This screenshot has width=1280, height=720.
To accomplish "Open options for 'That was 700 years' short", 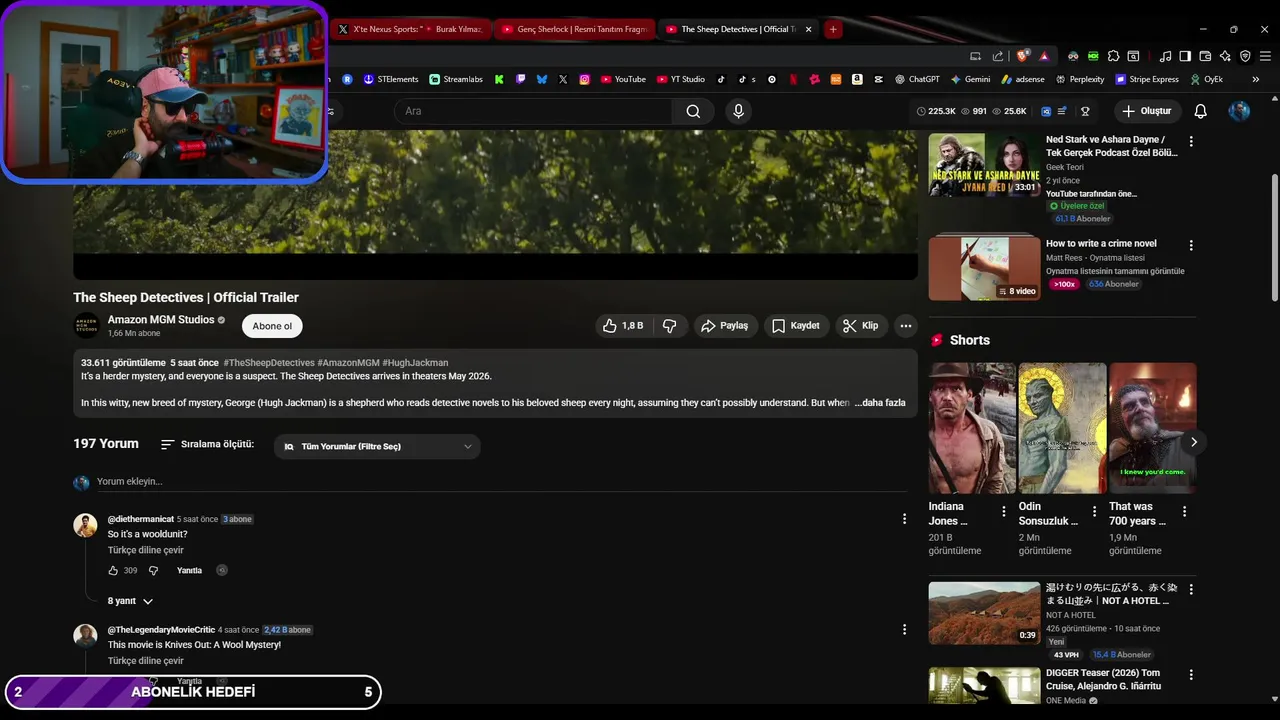I will coord(1184,511).
